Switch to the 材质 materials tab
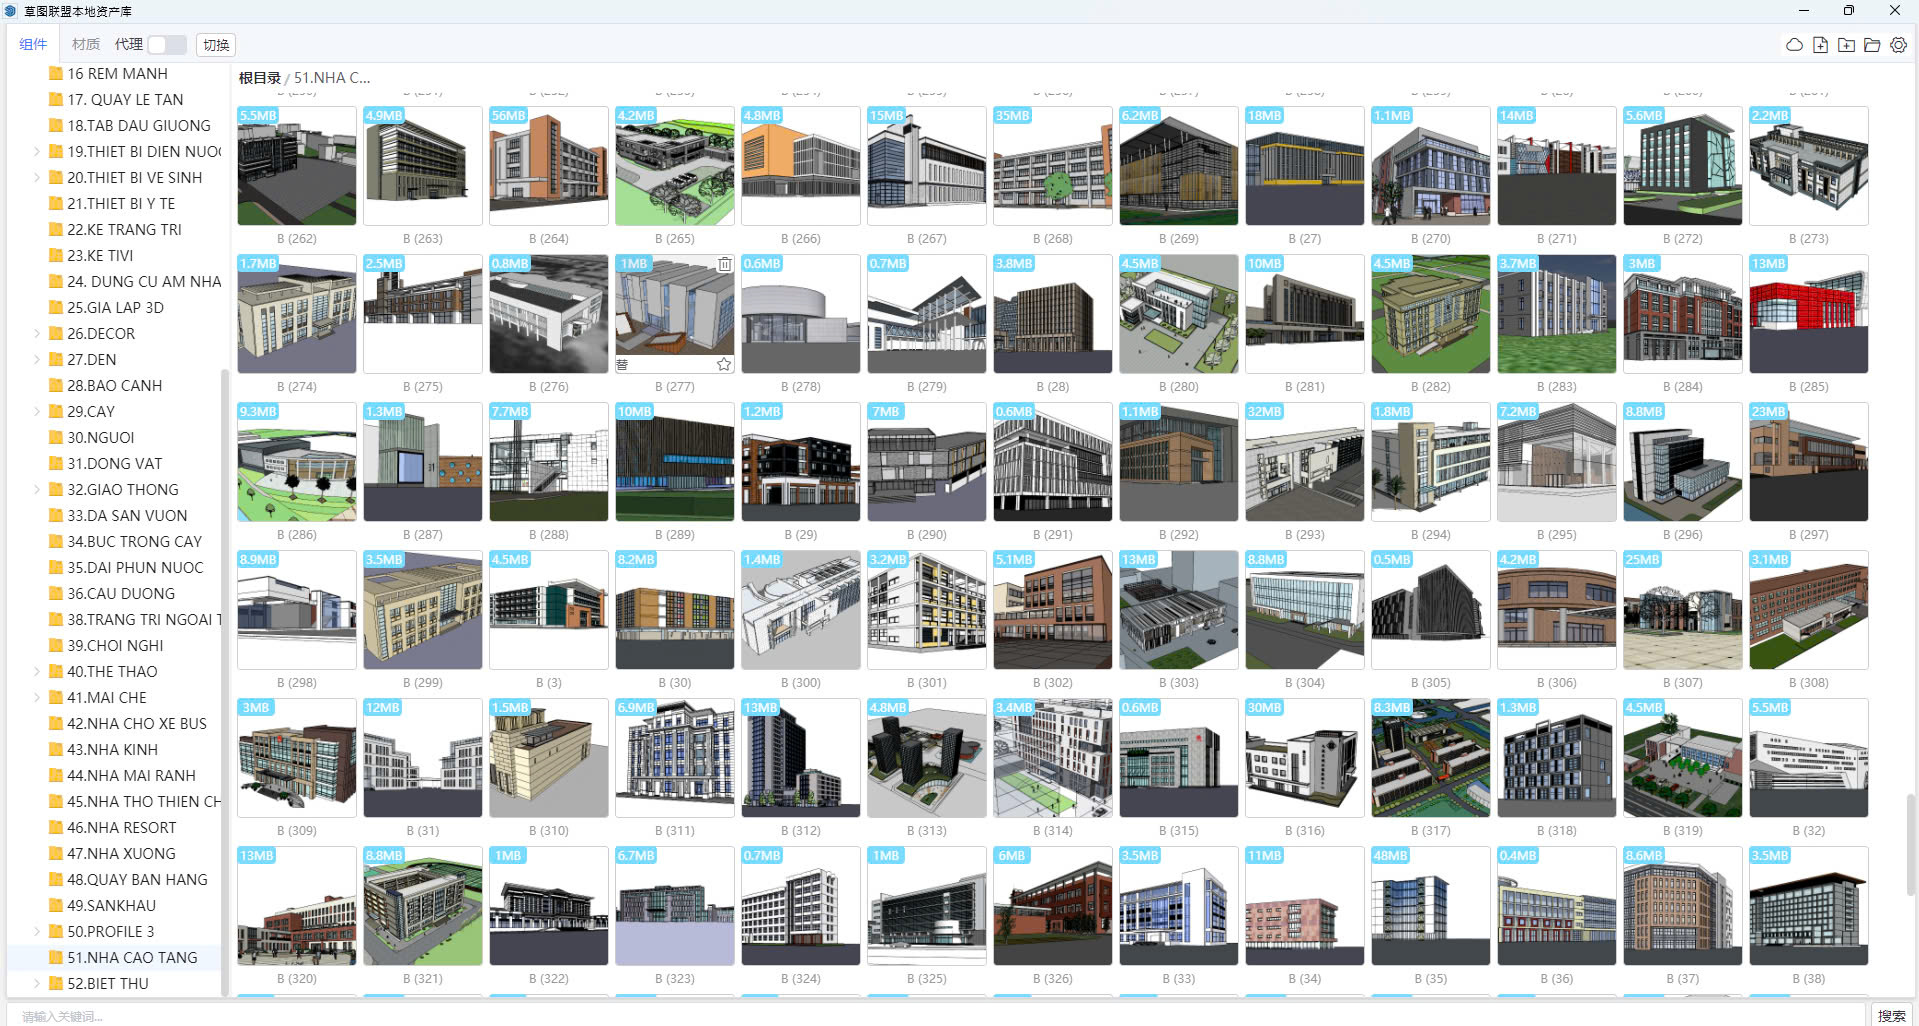The image size is (1919, 1026). 86,45
